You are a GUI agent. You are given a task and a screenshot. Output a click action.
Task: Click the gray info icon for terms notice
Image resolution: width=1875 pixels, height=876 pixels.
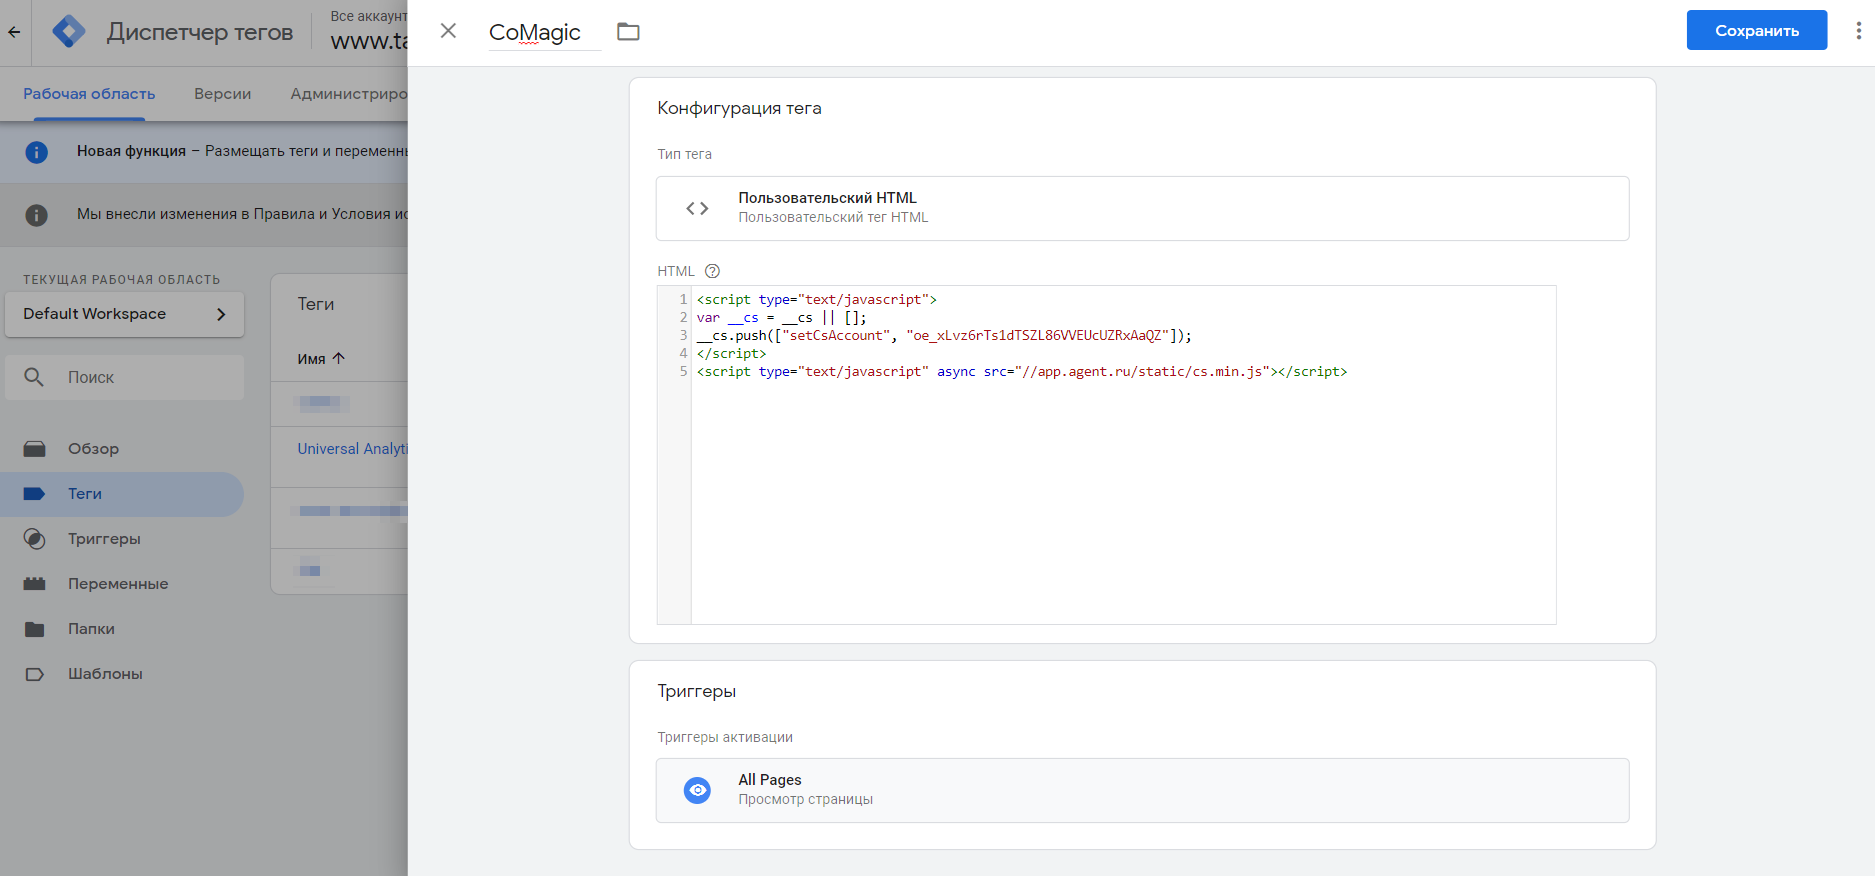pos(36,215)
